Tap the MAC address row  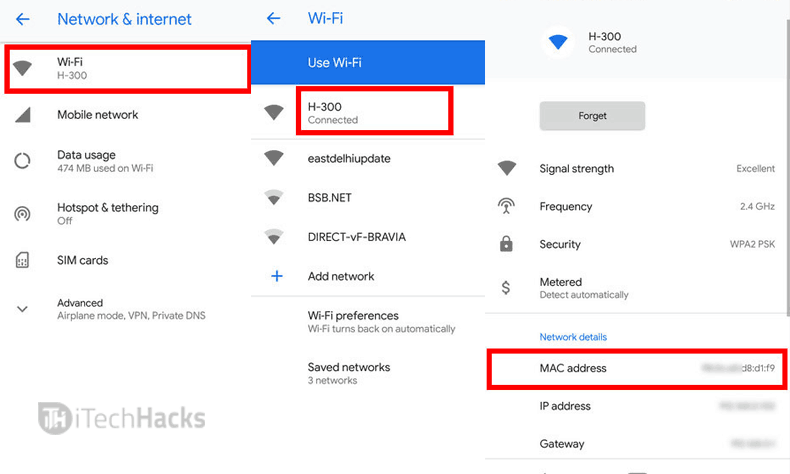click(x=636, y=369)
